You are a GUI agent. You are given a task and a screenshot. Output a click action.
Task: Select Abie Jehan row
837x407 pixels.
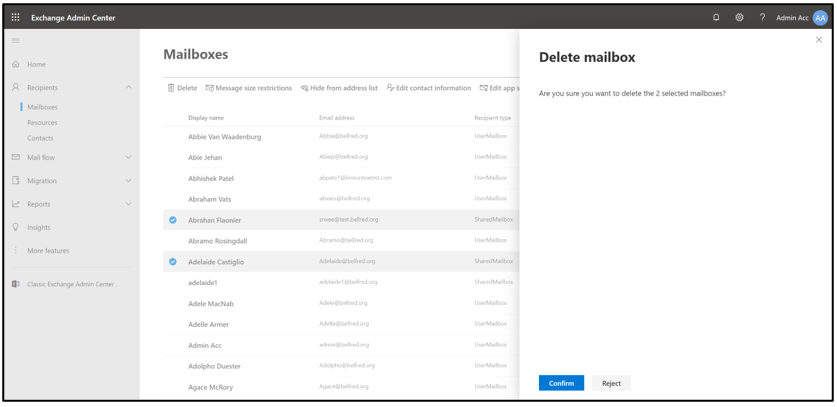click(x=341, y=157)
